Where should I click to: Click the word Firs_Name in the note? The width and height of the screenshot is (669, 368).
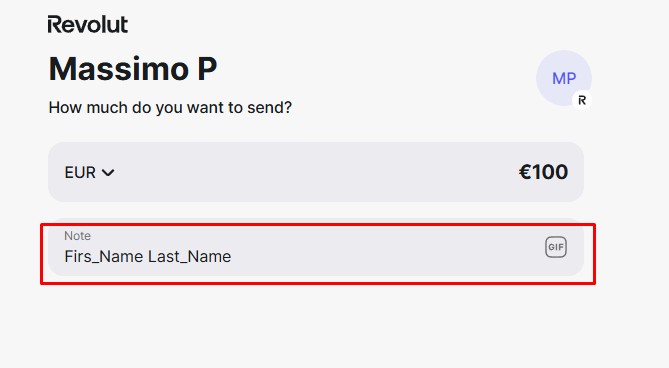tap(104, 256)
